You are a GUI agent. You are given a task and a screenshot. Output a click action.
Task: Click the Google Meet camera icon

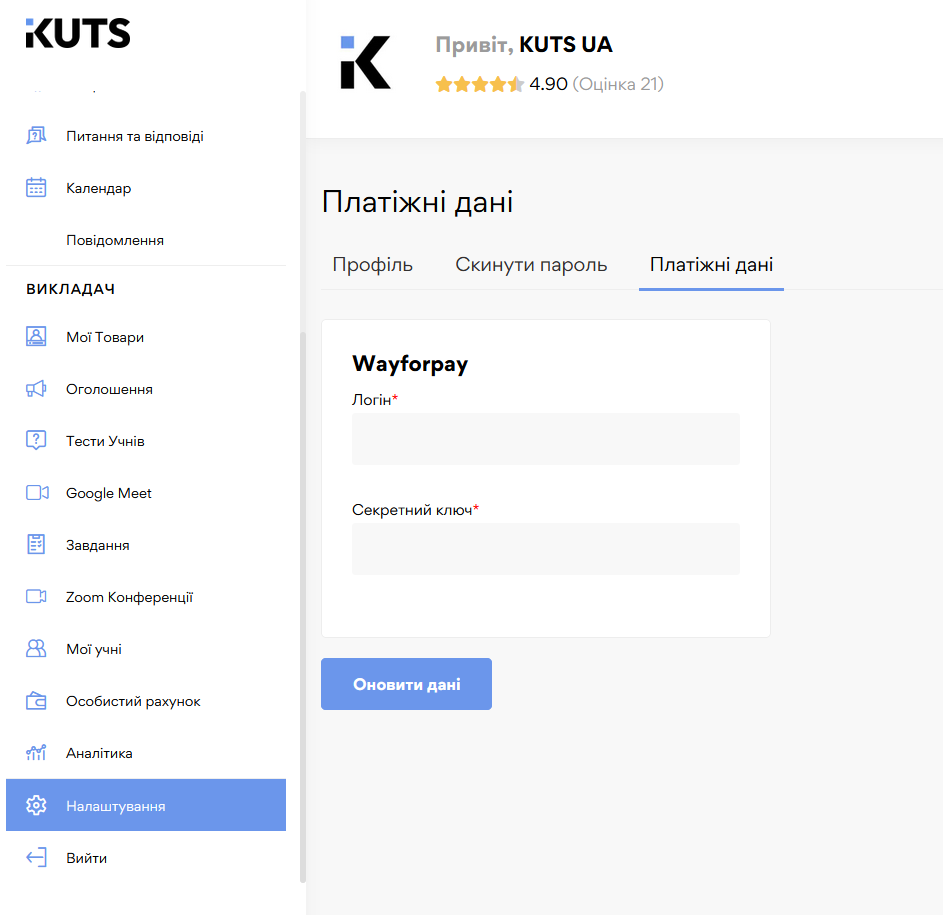tap(36, 493)
